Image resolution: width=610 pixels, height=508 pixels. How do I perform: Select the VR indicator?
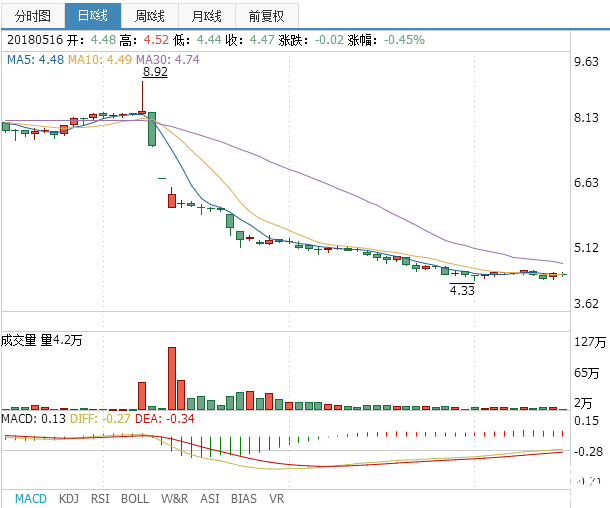277,498
